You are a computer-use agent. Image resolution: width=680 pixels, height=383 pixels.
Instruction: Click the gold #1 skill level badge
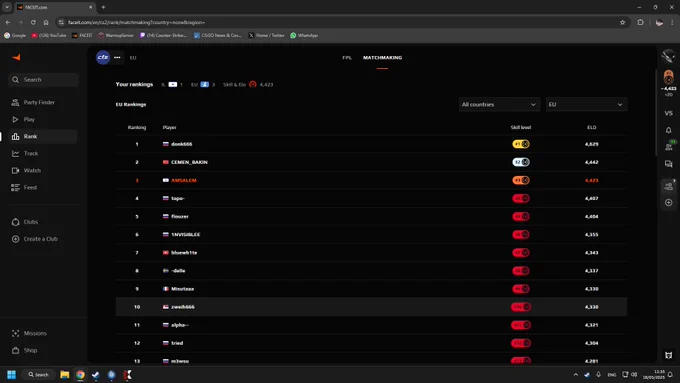click(521, 144)
